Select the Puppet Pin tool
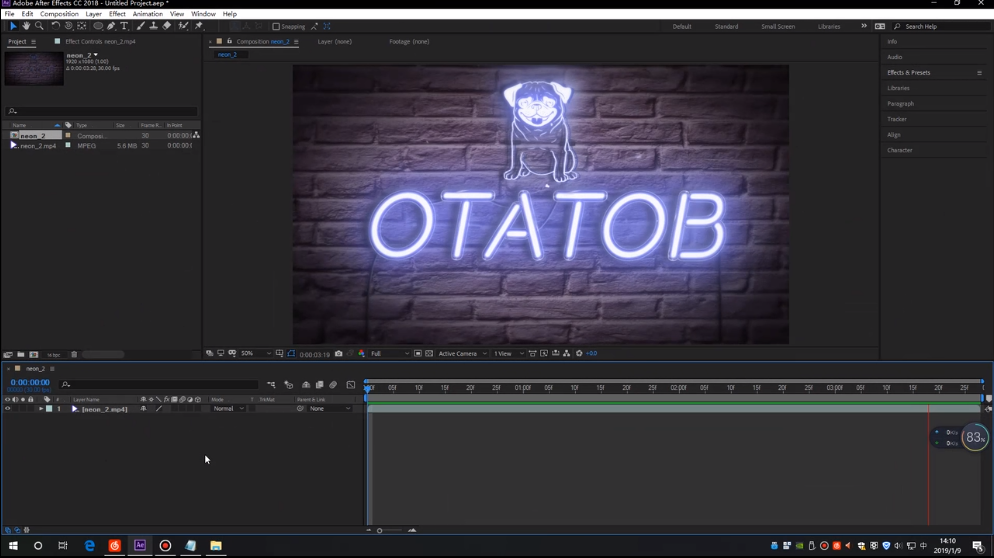 point(198,27)
